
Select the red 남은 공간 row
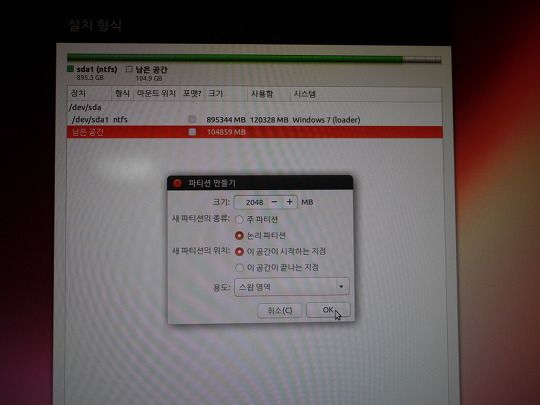[x=255, y=132]
